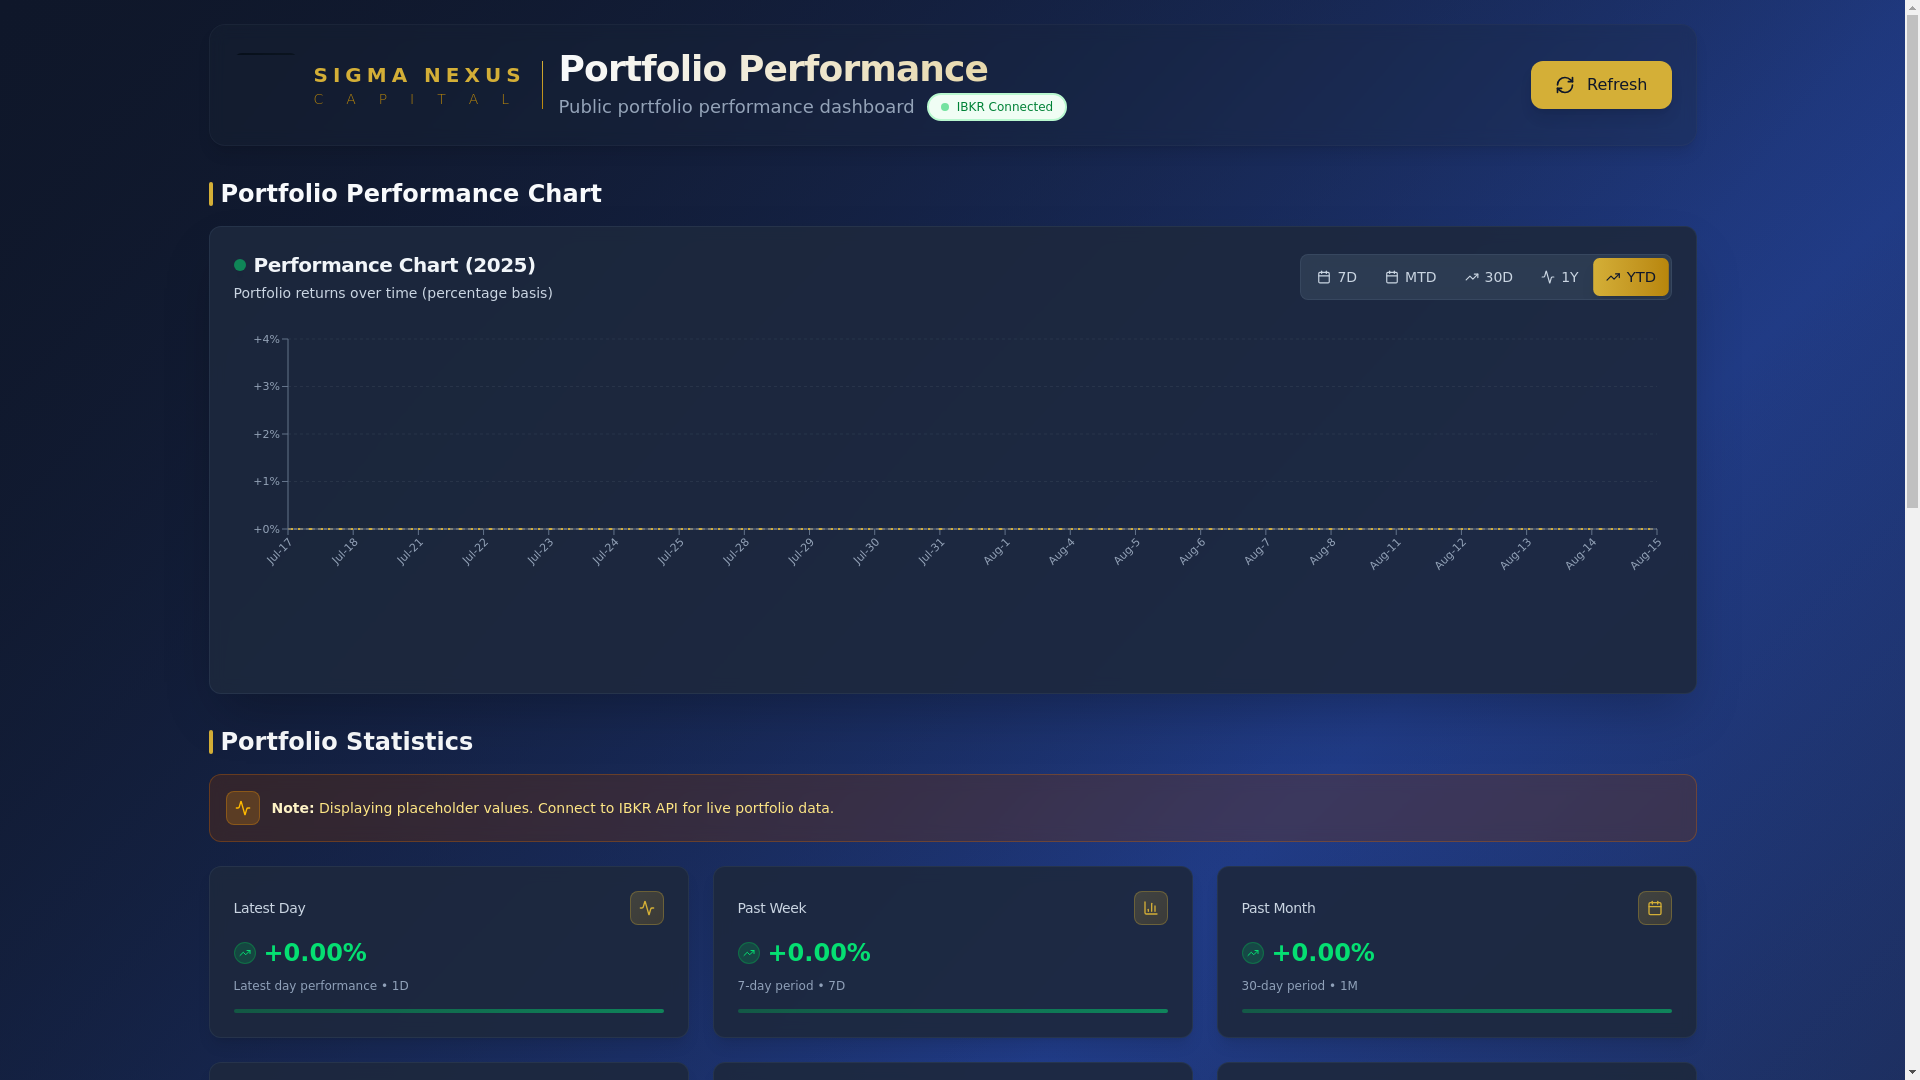Select the 7D time range tab
The image size is (1920, 1080).
click(1337, 277)
